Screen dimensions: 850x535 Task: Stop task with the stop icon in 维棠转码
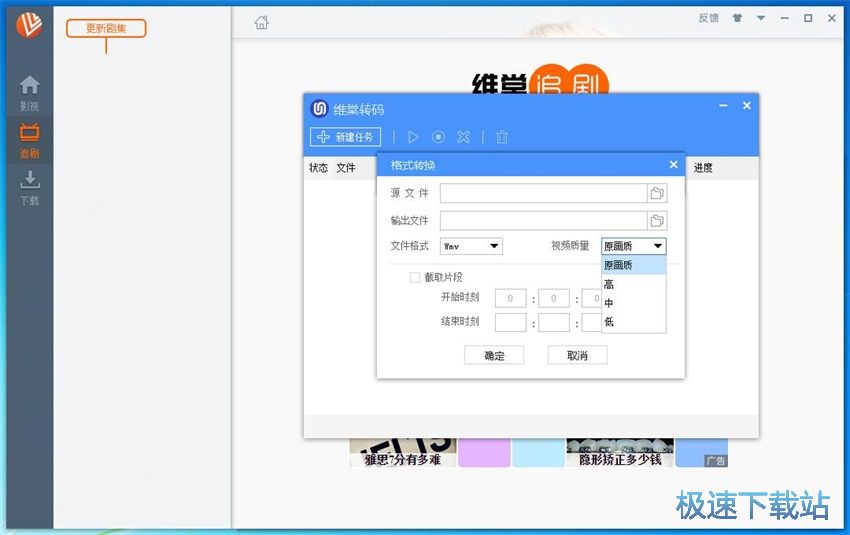pos(438,137)
